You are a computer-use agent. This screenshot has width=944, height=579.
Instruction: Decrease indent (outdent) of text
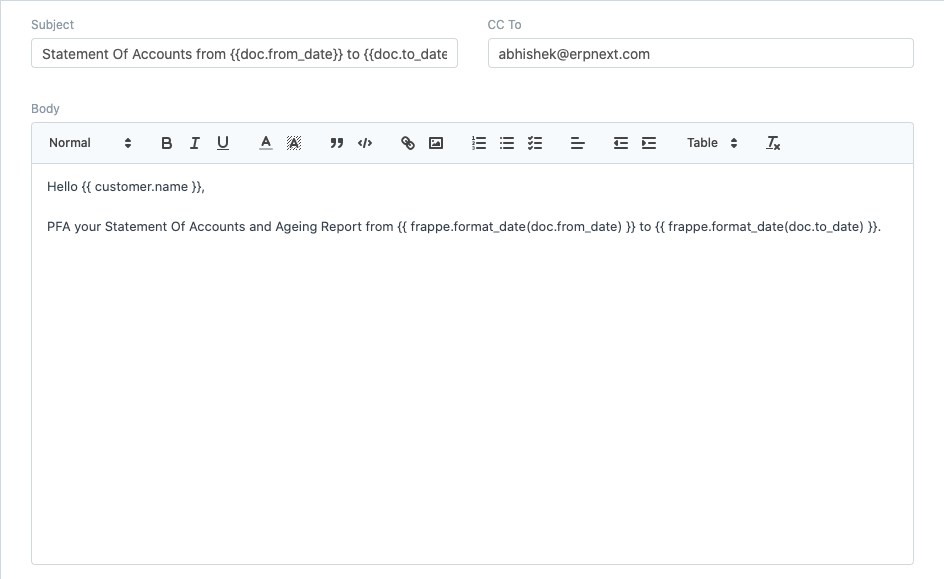[621, 143]
